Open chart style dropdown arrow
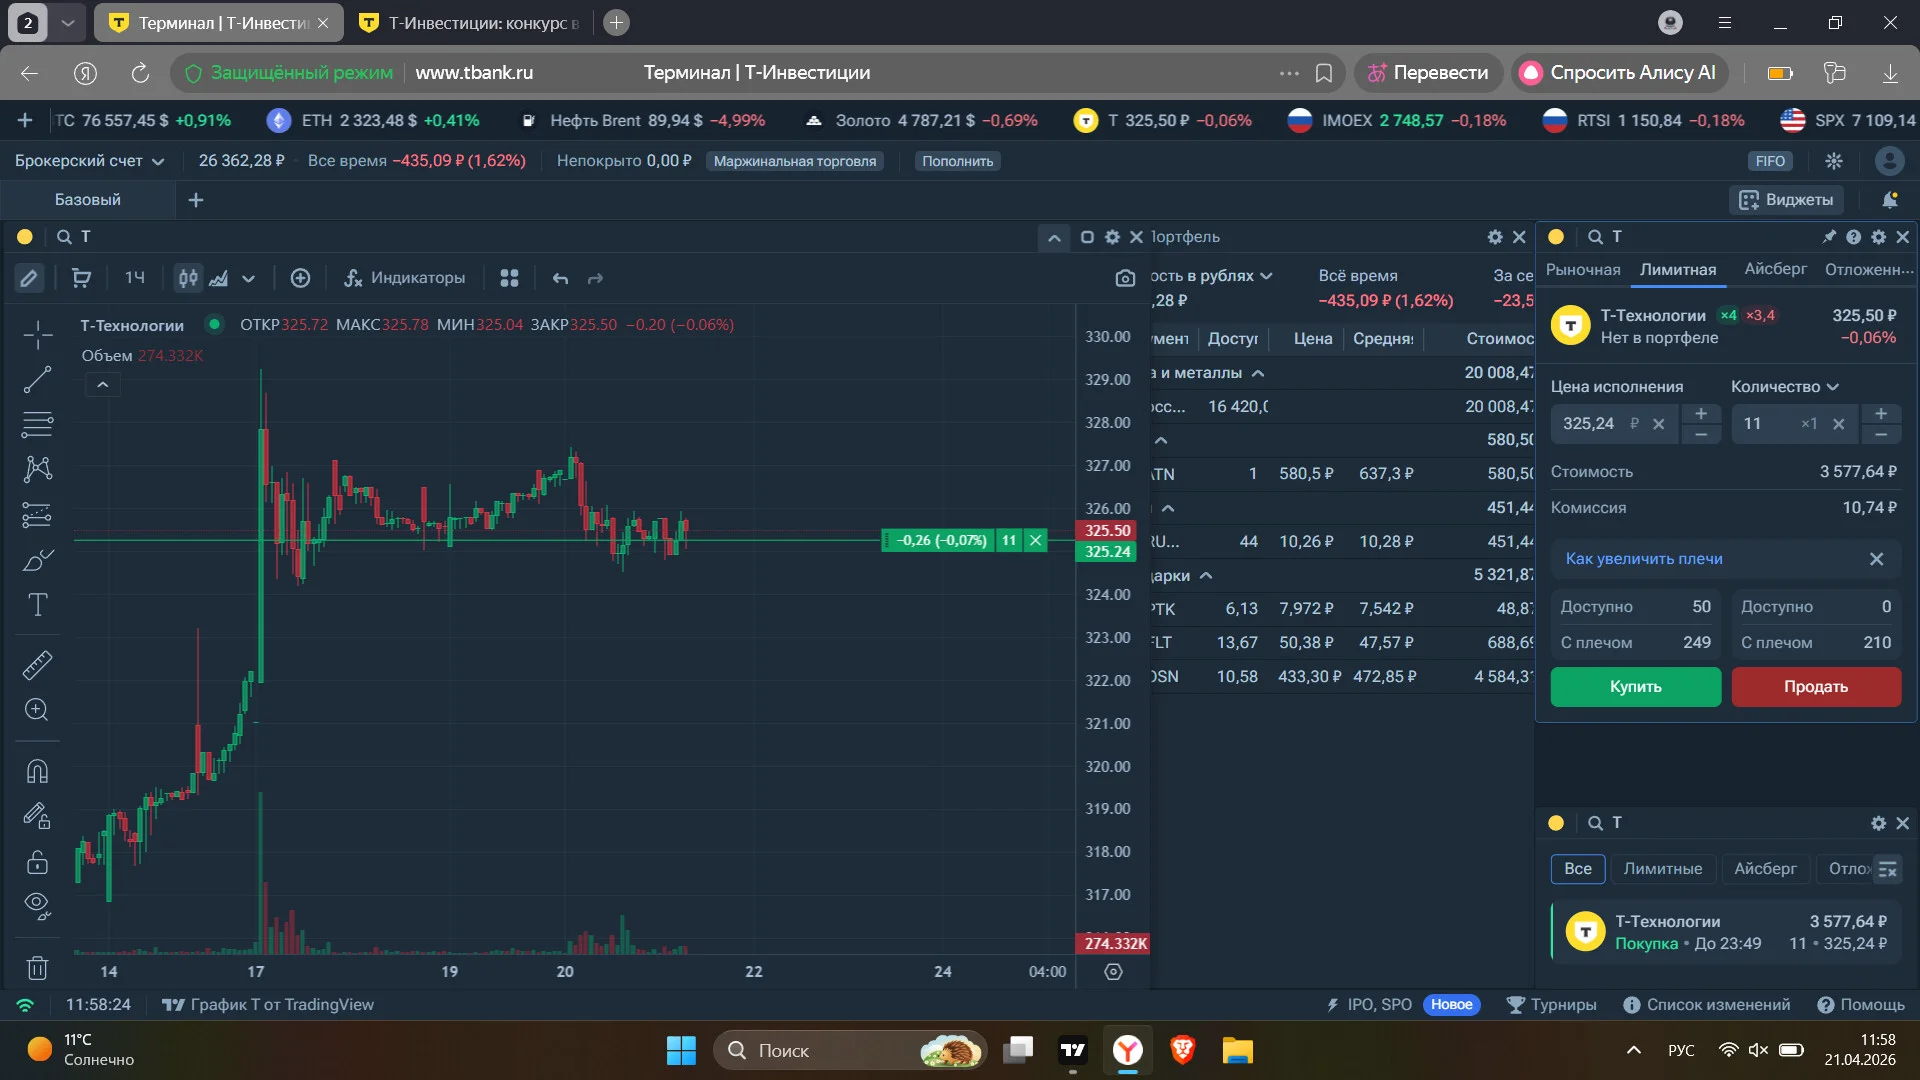The height and width of the screenshot is (1080, 1920). (x=248, y=279)
